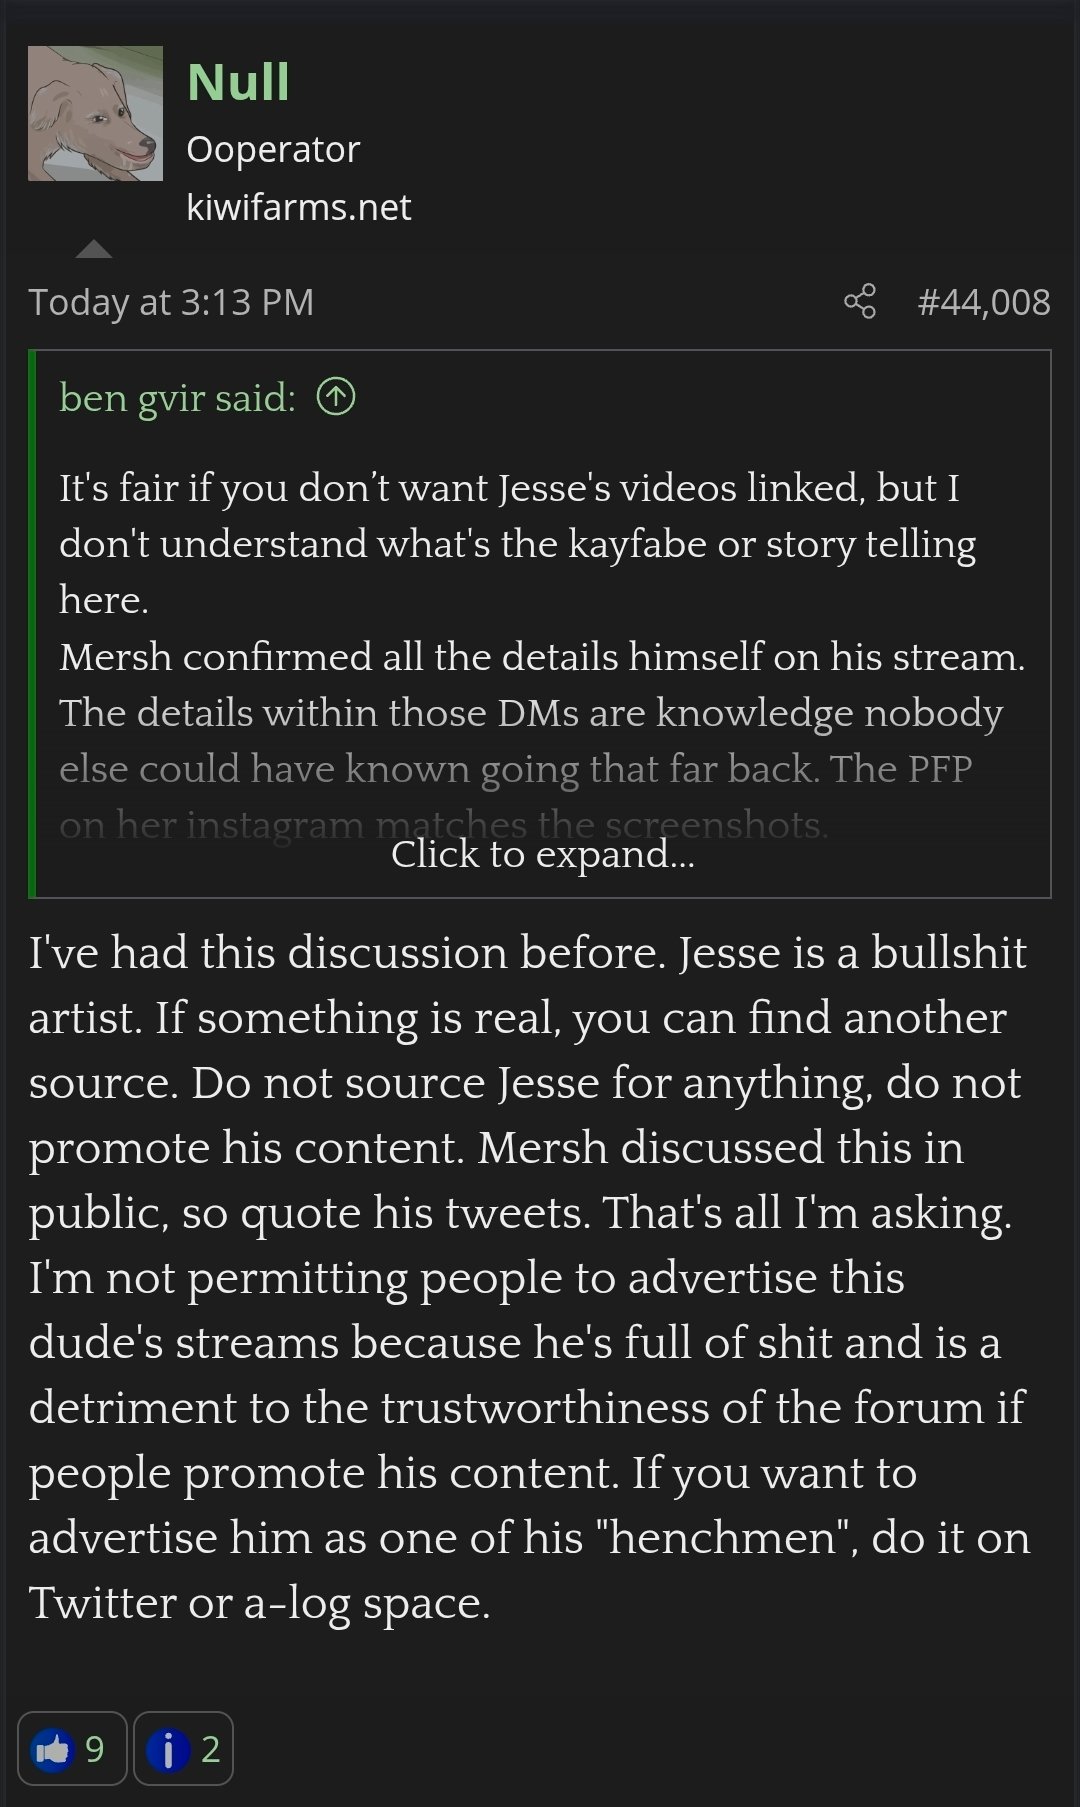This screenshot has width=1080, height=1807.
Task: Click the share post icon
Action: pos(860,301)
